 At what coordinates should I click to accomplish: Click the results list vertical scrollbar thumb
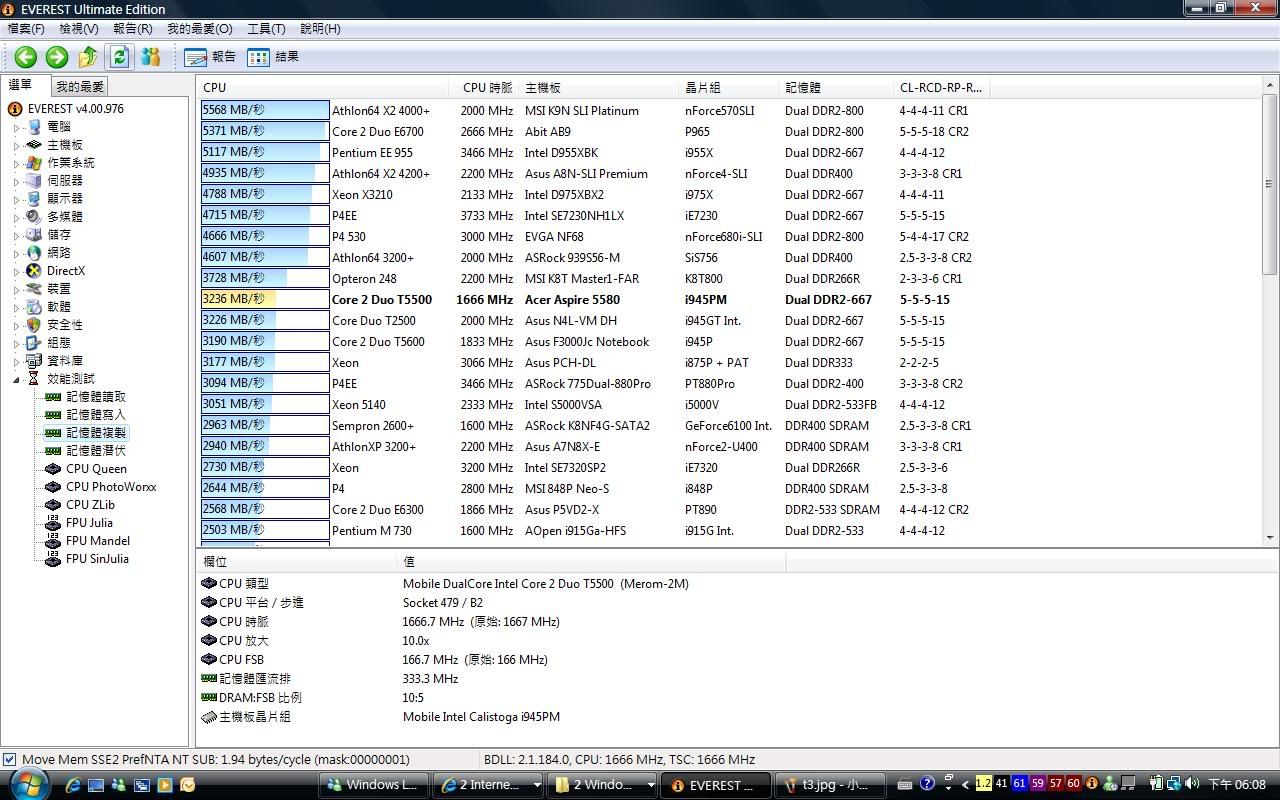coord(1270,184)
